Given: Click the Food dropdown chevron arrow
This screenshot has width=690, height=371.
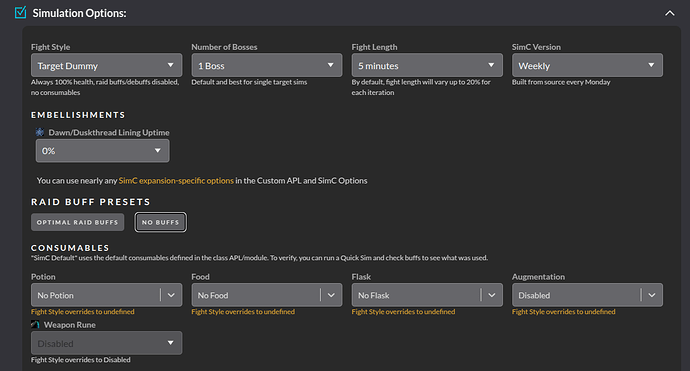Looking at the screenshot, I should [x=331, y=295].
